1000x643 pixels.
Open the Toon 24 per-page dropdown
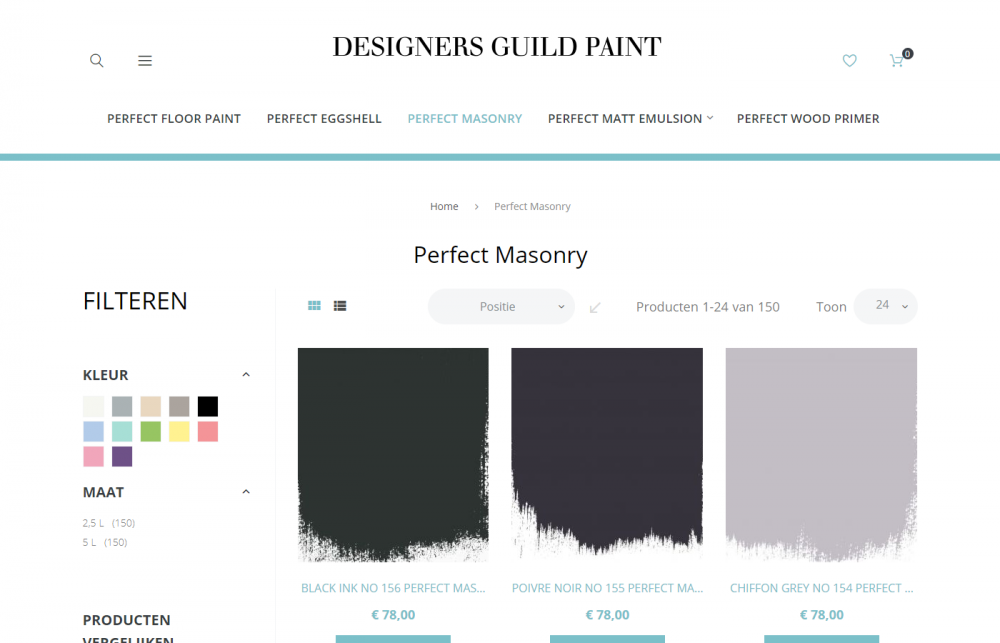click(x=886, y=306)
